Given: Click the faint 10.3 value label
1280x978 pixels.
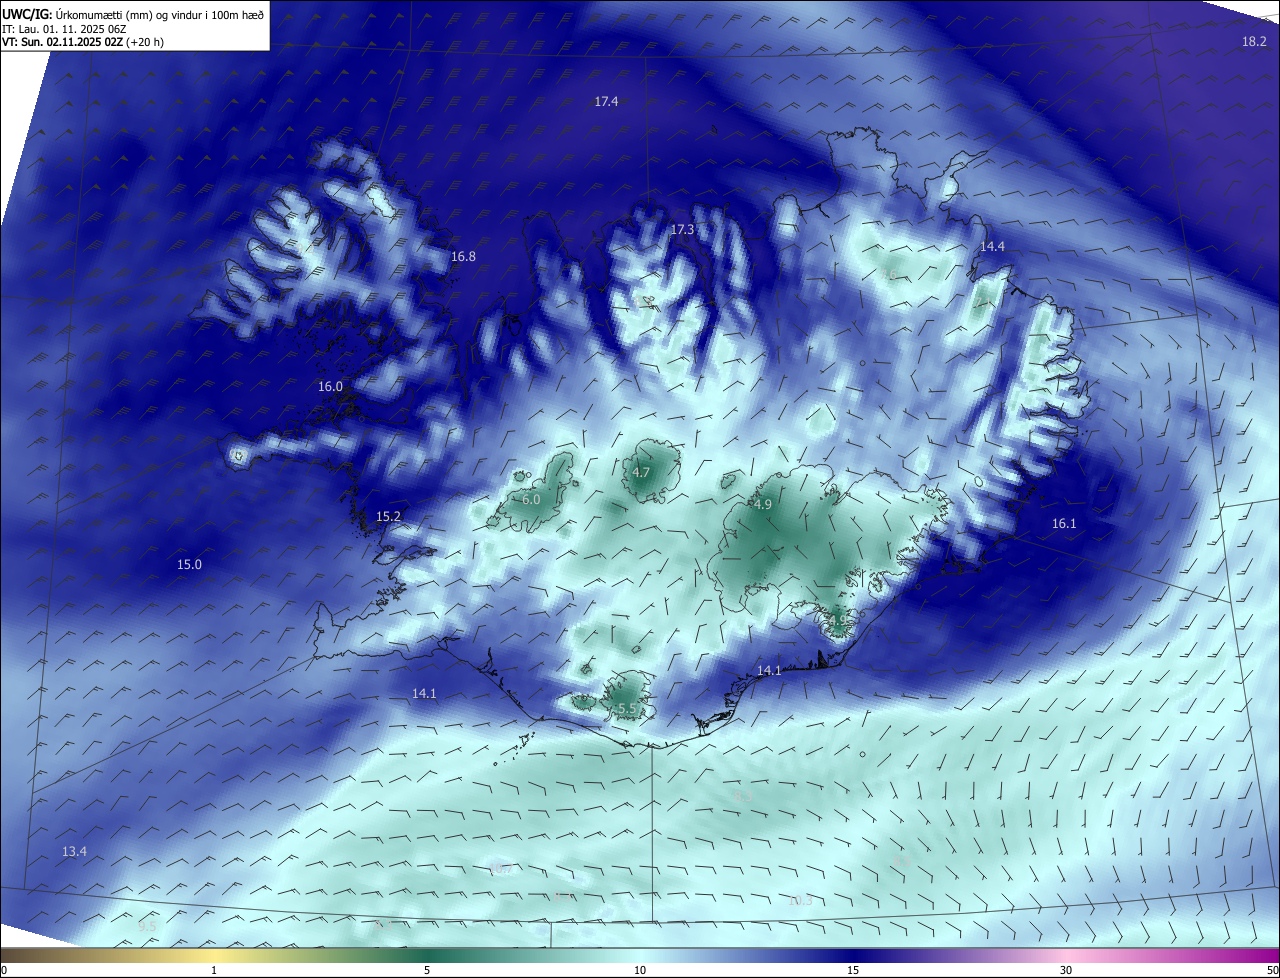Looking at the screenshot, I should (x=800, y=901).
